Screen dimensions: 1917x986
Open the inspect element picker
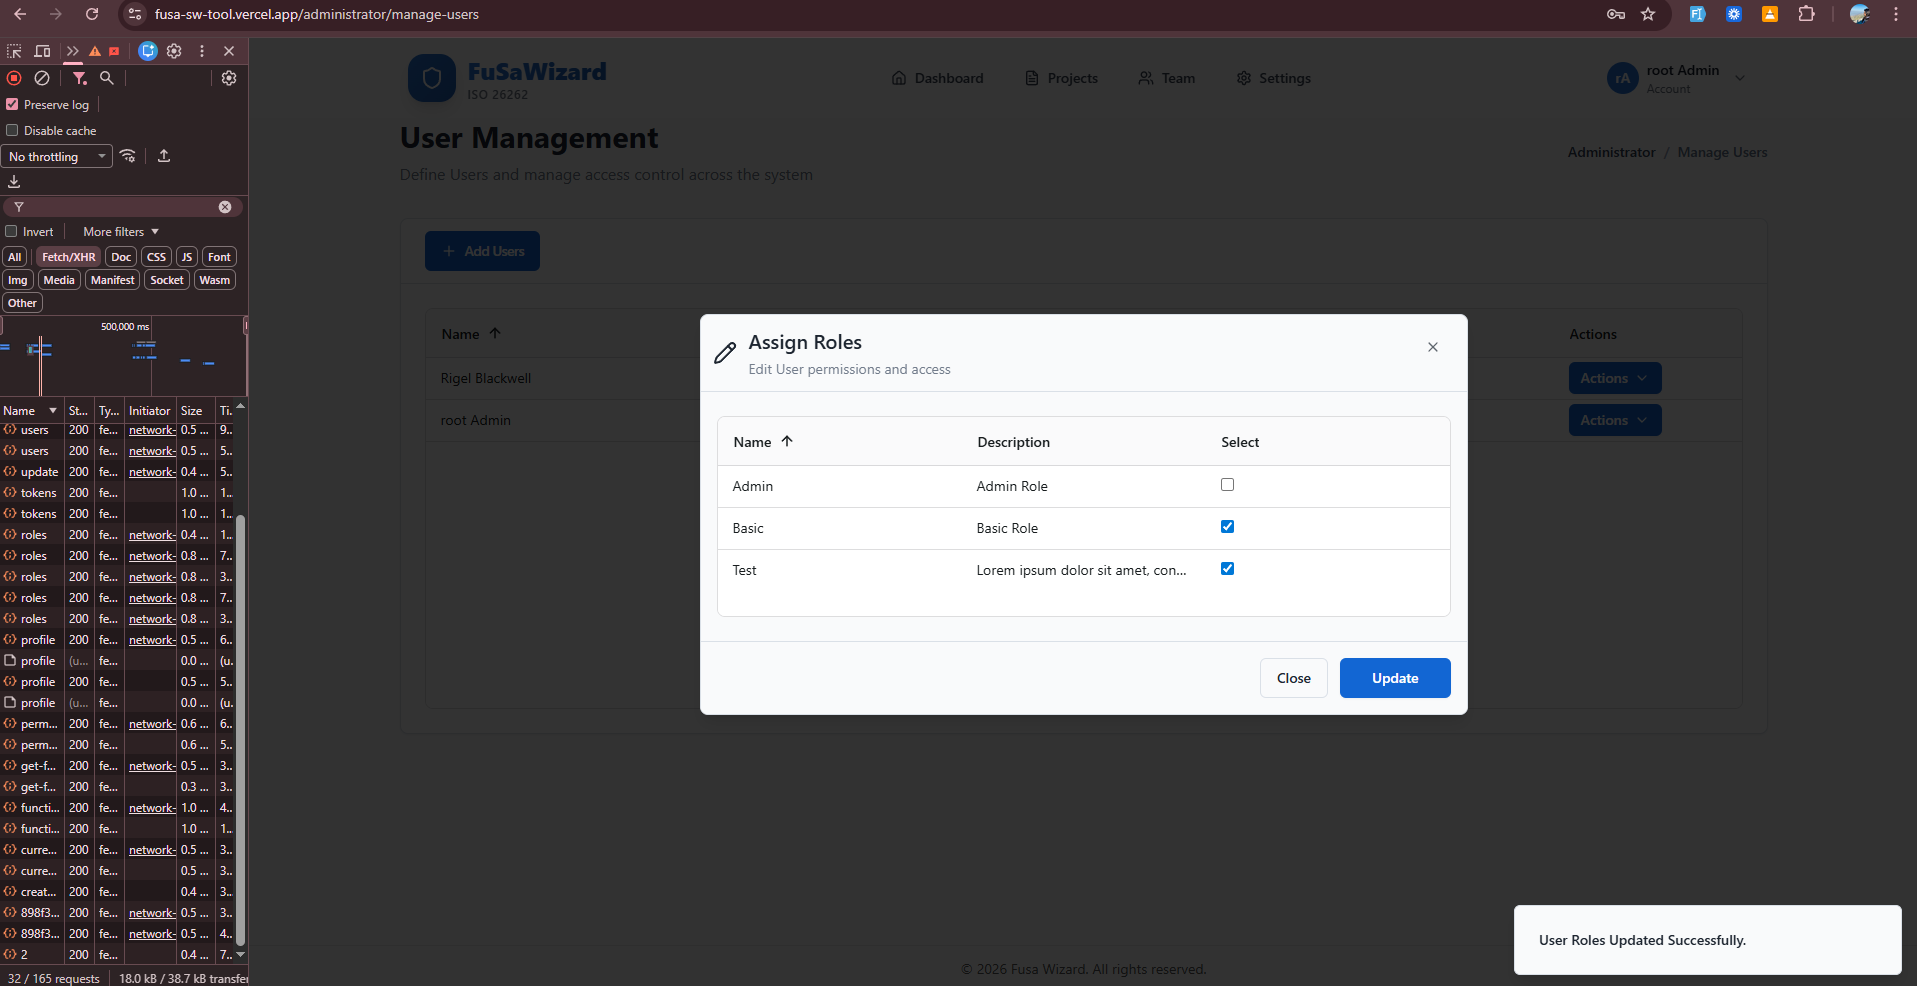pos(14,51)
